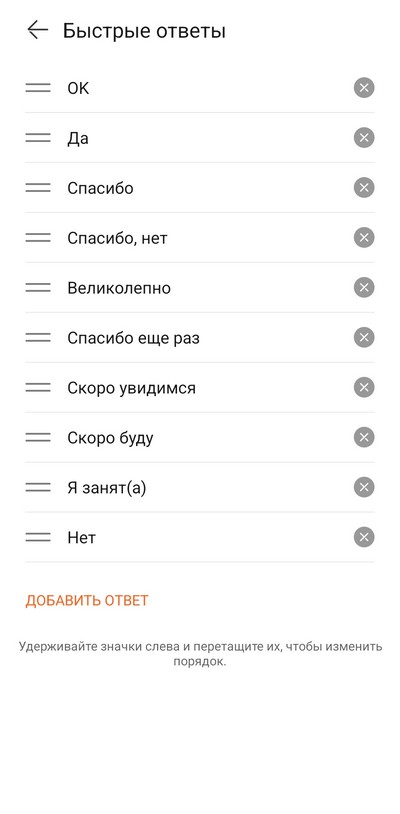Edit the "Я занят(а)" reply text

[106, 488]
